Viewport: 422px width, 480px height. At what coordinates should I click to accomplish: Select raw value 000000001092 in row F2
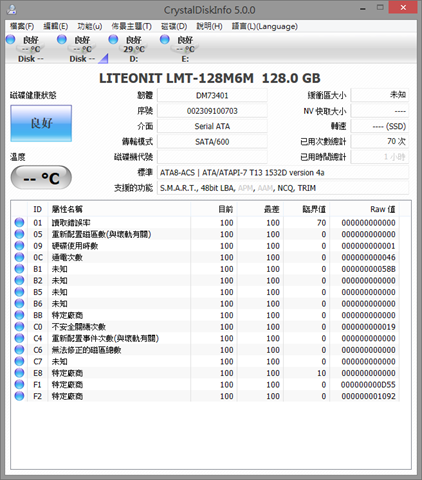tap(368, 396)
